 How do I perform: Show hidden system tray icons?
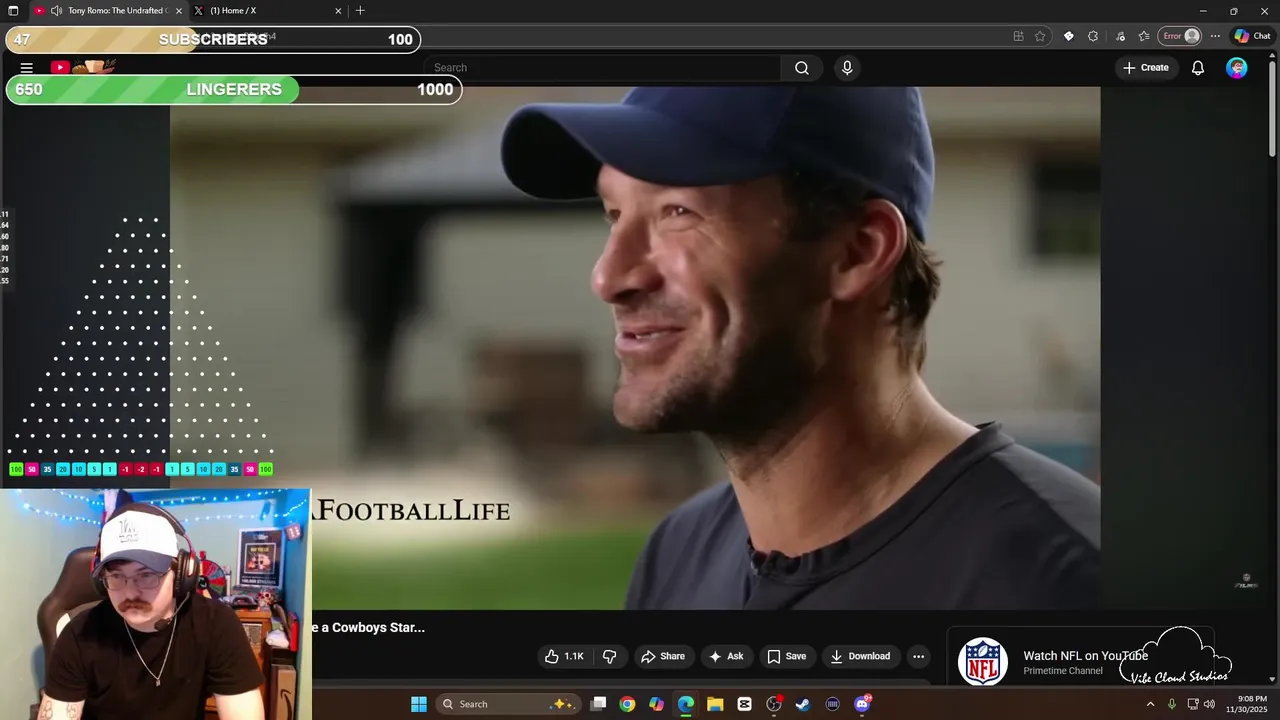click(1150, 704)
